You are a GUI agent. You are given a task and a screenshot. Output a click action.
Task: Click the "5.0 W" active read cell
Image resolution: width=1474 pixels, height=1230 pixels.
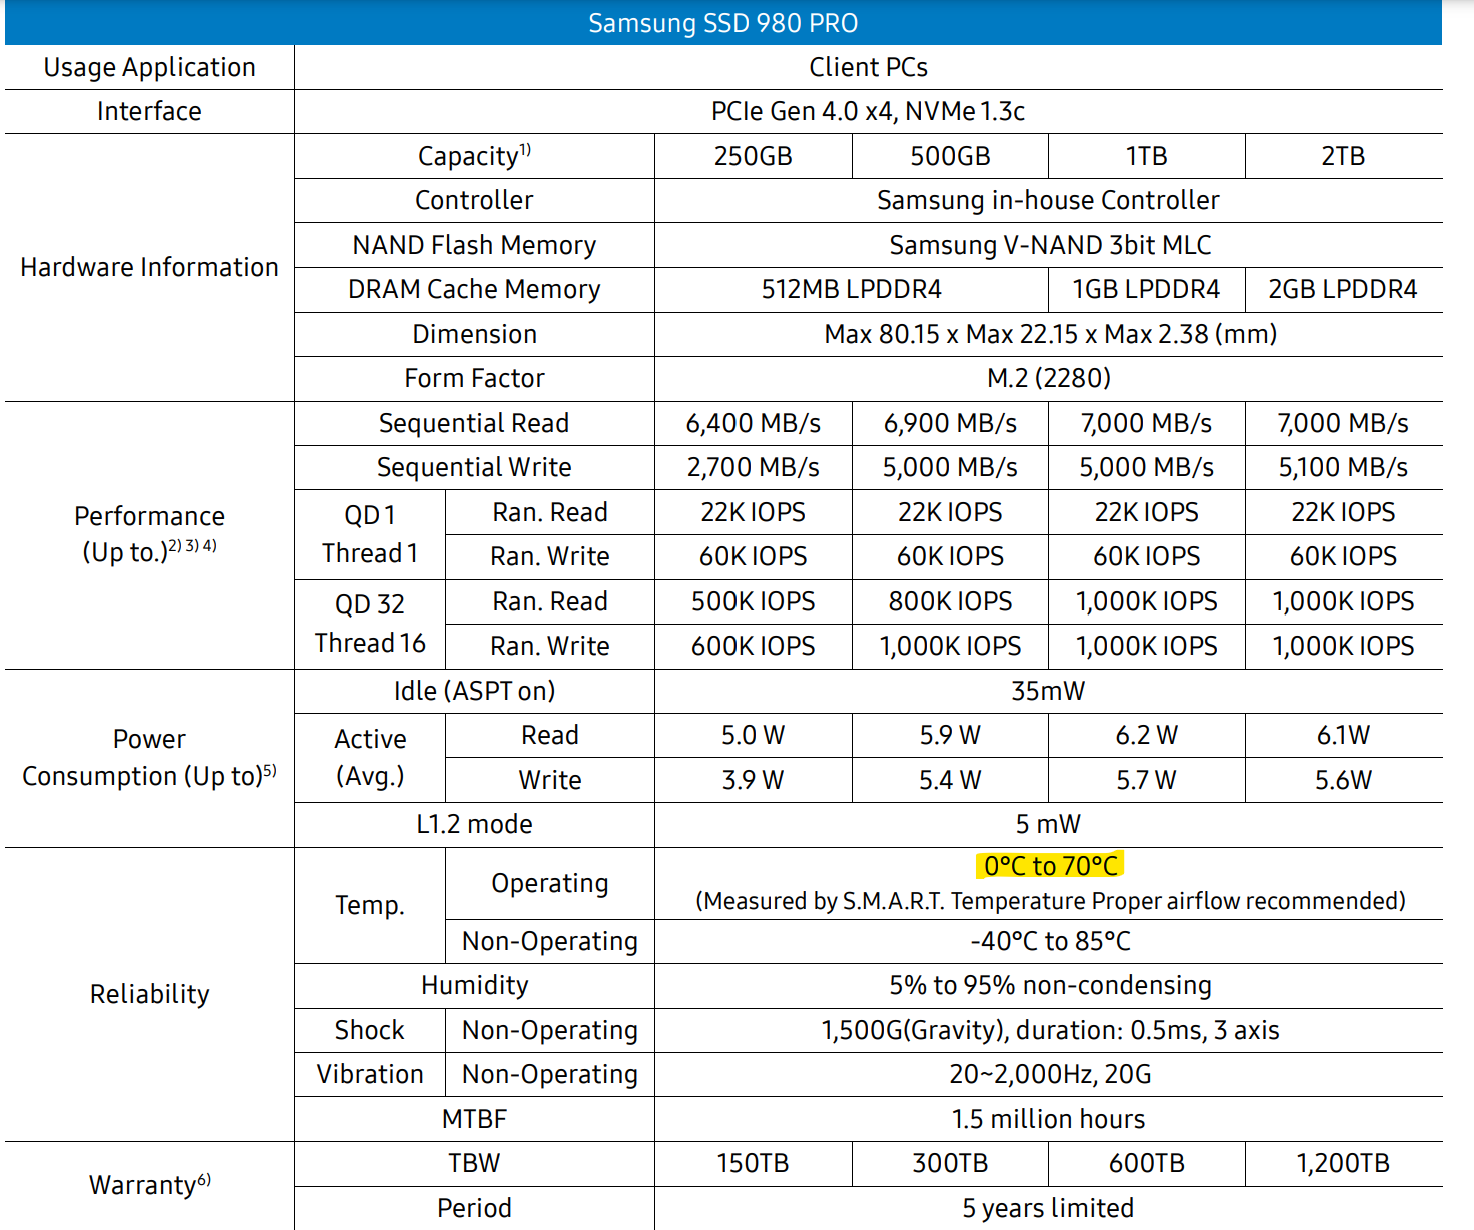click(753, 735)
